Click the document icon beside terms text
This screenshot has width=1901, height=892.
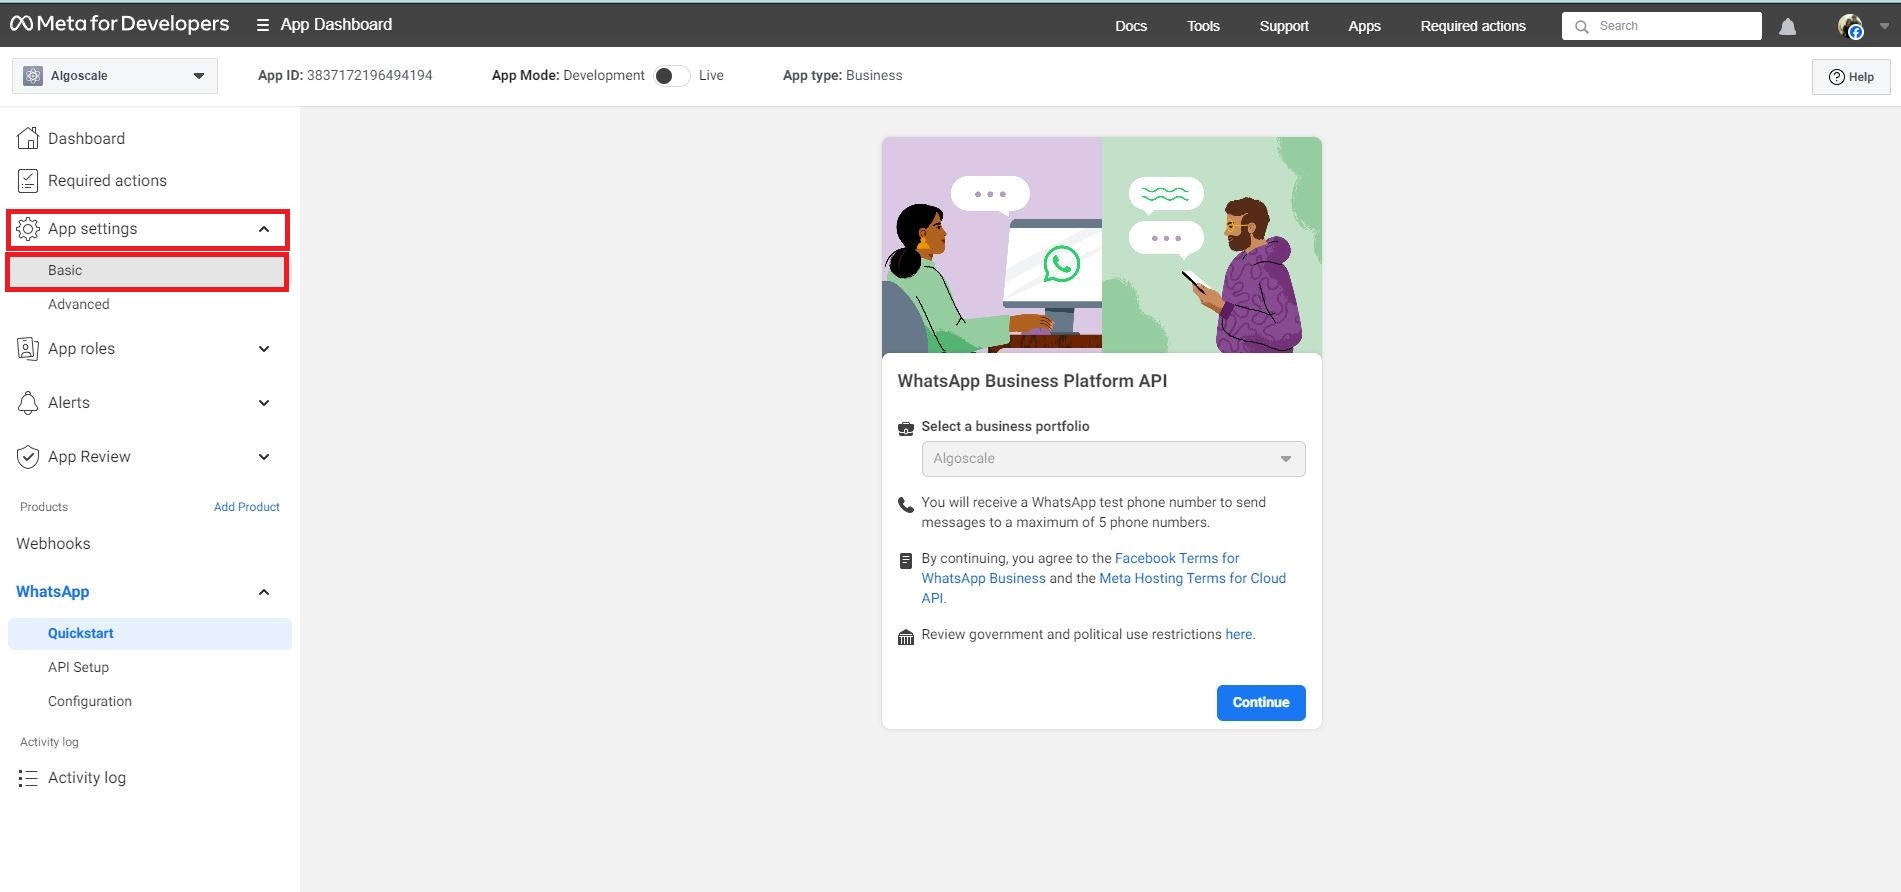906,561
